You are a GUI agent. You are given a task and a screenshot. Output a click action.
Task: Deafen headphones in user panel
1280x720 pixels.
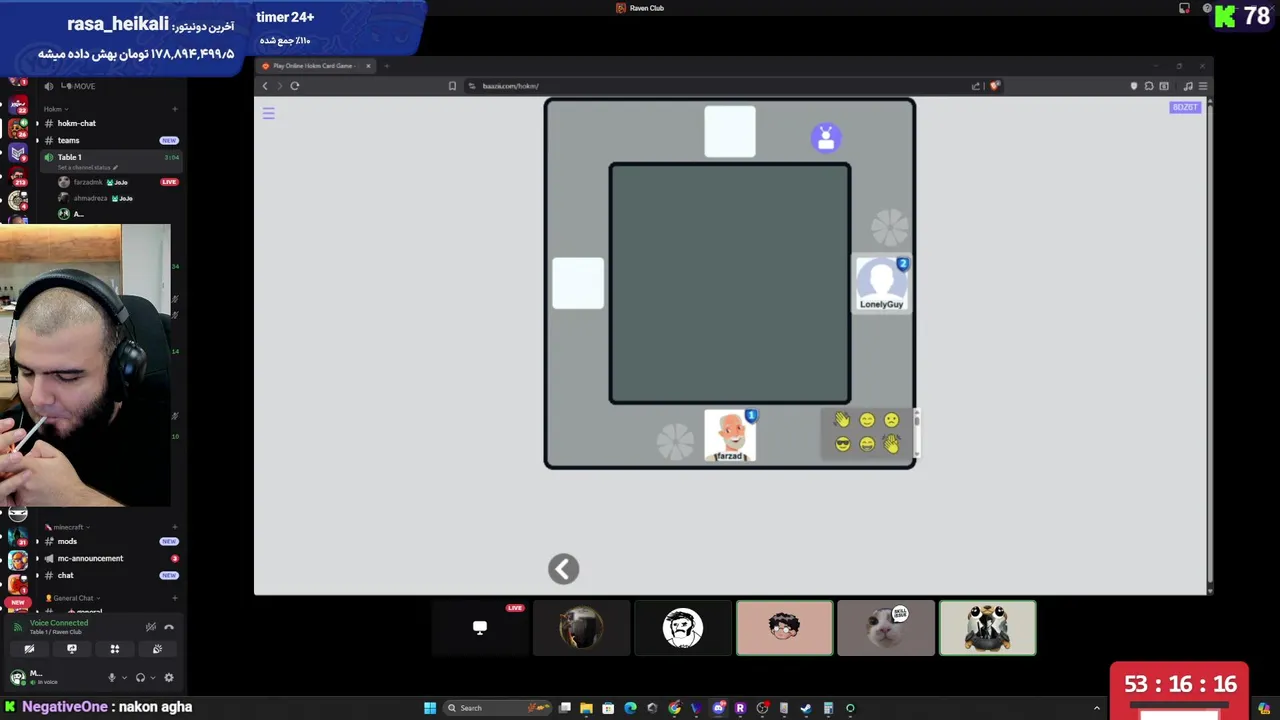(140, 677)
